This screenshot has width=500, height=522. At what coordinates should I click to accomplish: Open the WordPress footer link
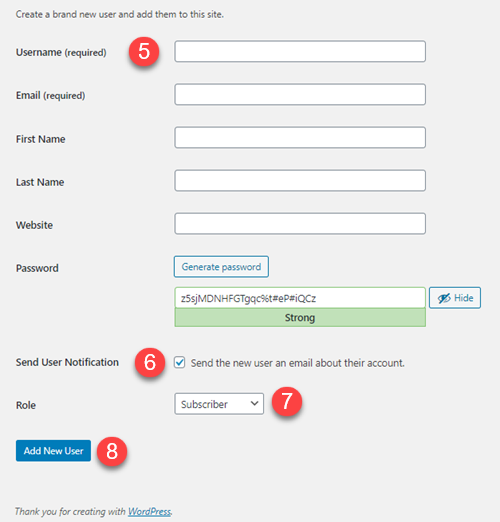coord(149,511)
